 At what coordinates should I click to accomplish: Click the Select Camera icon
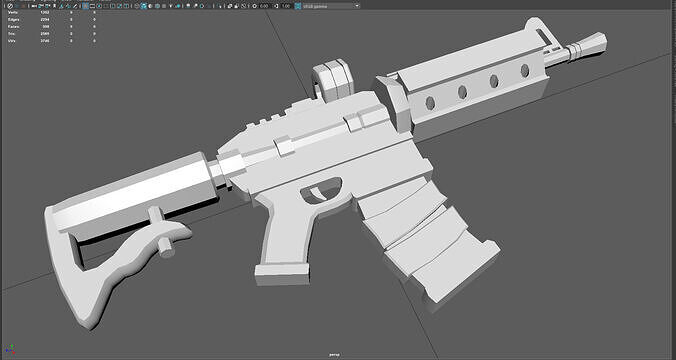point(34,6)
